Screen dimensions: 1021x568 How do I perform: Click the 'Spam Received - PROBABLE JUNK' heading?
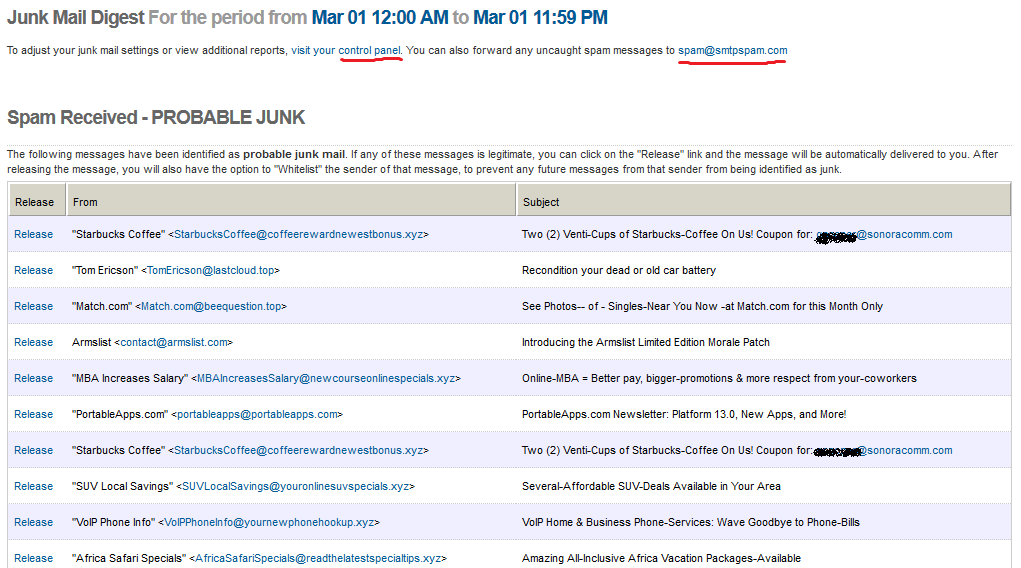156,117
